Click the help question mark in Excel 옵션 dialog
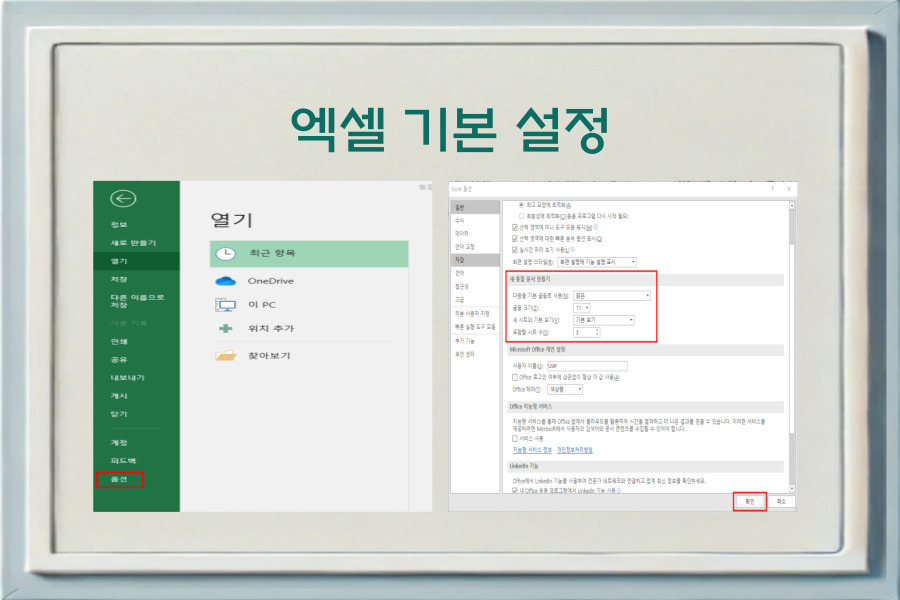900x600 pixels. [772, 189]
